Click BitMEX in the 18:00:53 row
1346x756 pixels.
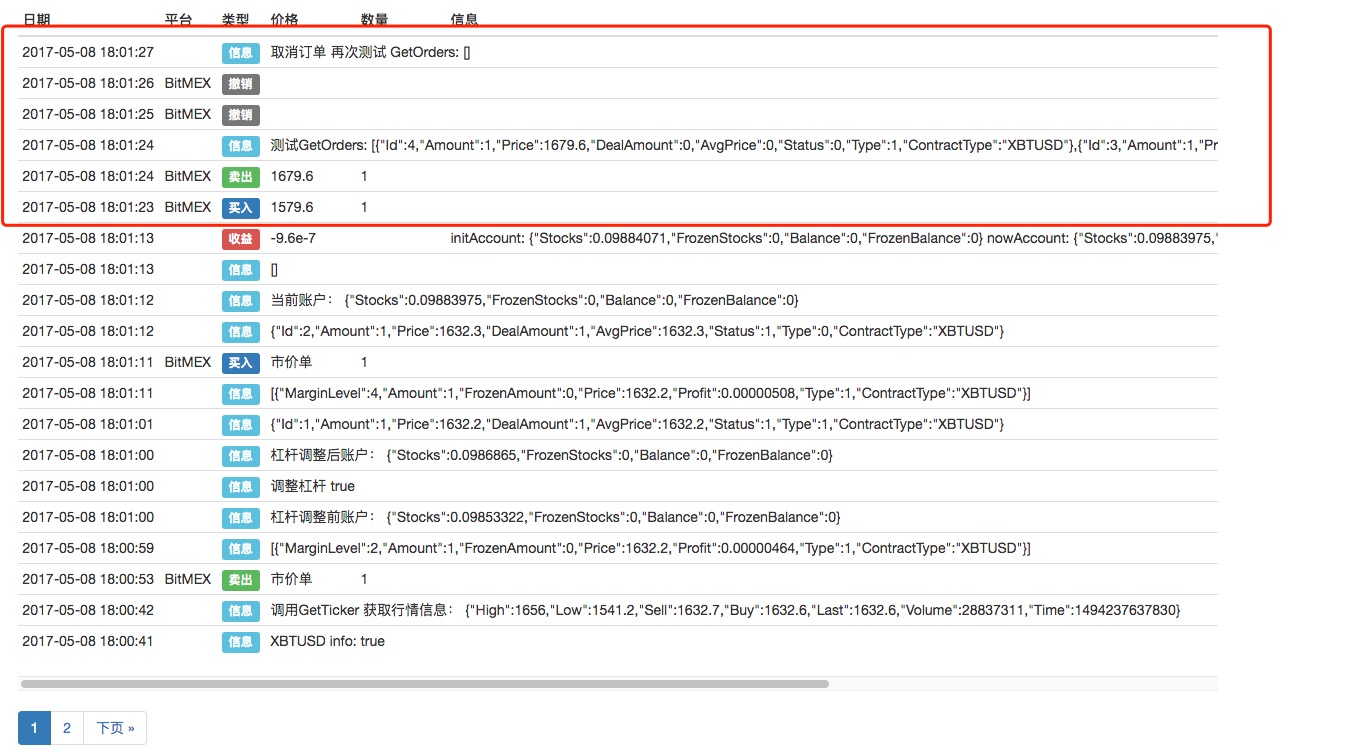pyautogui.click(x=188, y=579)
